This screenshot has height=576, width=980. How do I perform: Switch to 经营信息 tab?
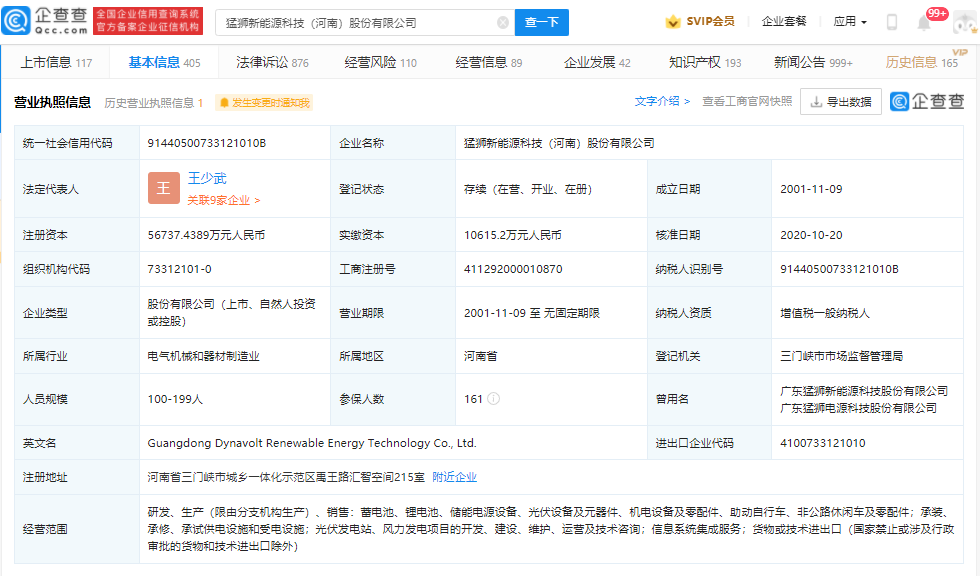pos(489,62)
